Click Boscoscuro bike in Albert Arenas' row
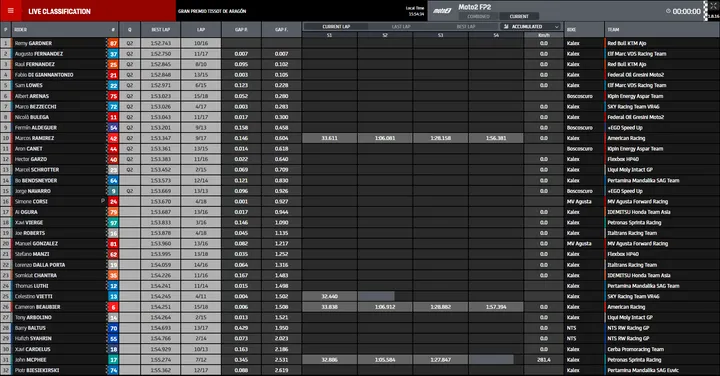The height and width of the screenshot is (376, 720). (x=579, y=96)
